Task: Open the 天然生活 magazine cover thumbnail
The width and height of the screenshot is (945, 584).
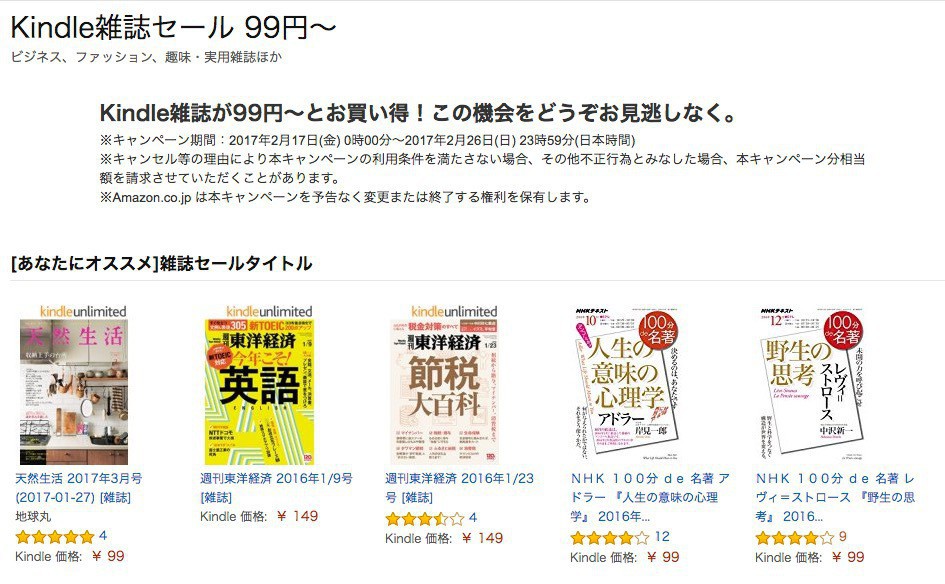Action: [x=74, y=392]
